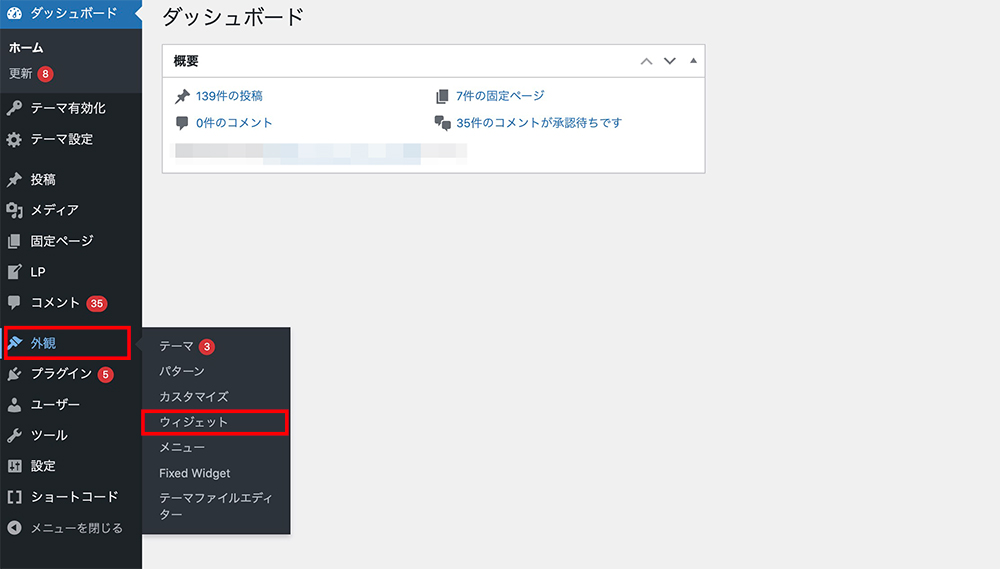Viewport: 1000px width, 569px height.
Task: Click the speech bubble icon beside コメント menu
Action: click(14, 302)
